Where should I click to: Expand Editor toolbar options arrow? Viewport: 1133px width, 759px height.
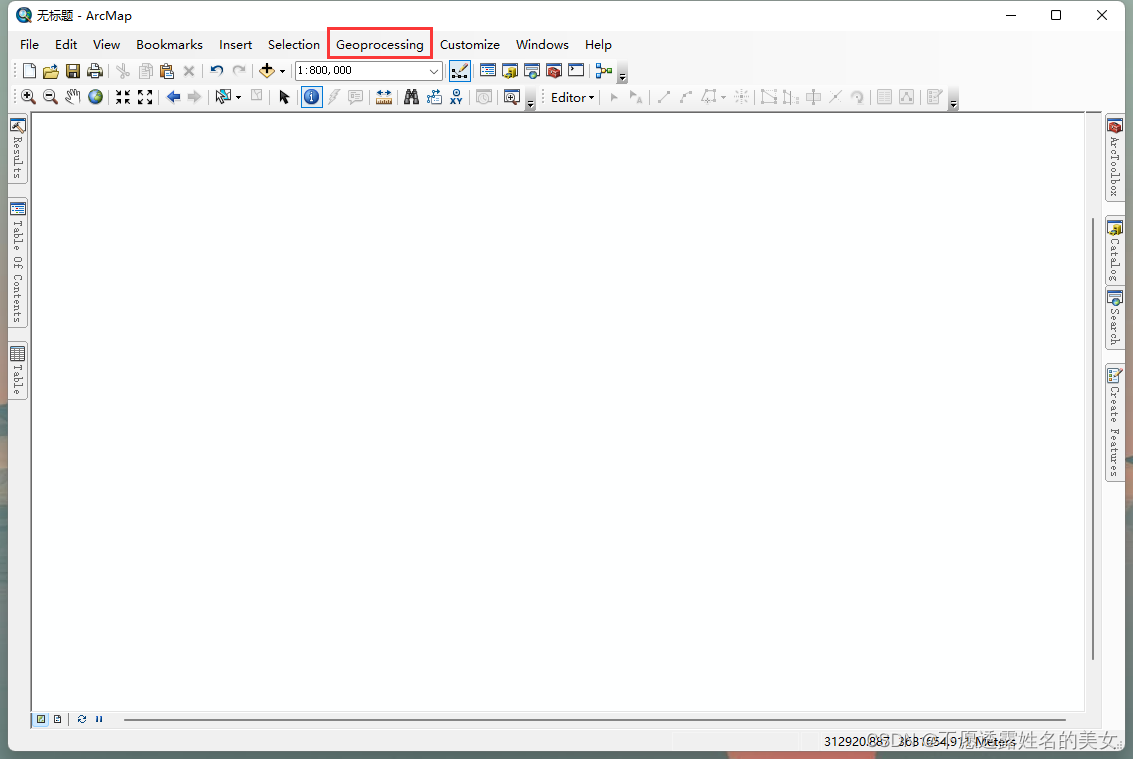click(x=954, y=100)
